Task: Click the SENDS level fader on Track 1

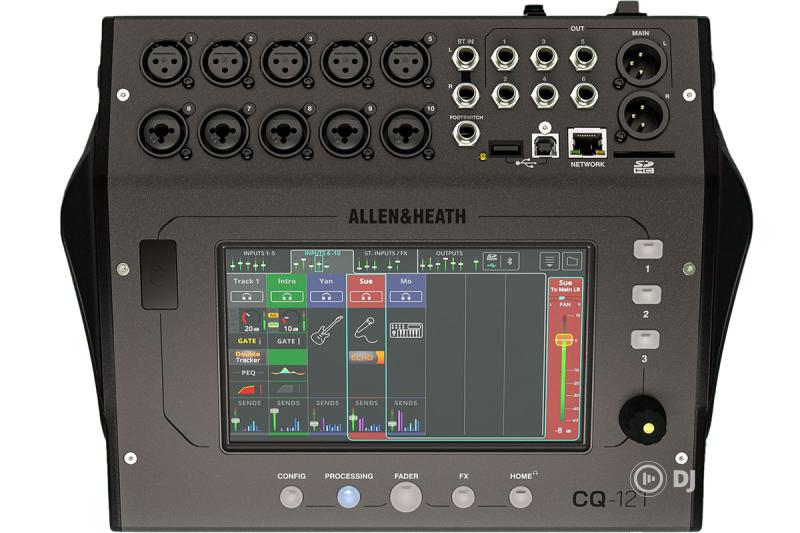Action: click(x=235, y=419)
